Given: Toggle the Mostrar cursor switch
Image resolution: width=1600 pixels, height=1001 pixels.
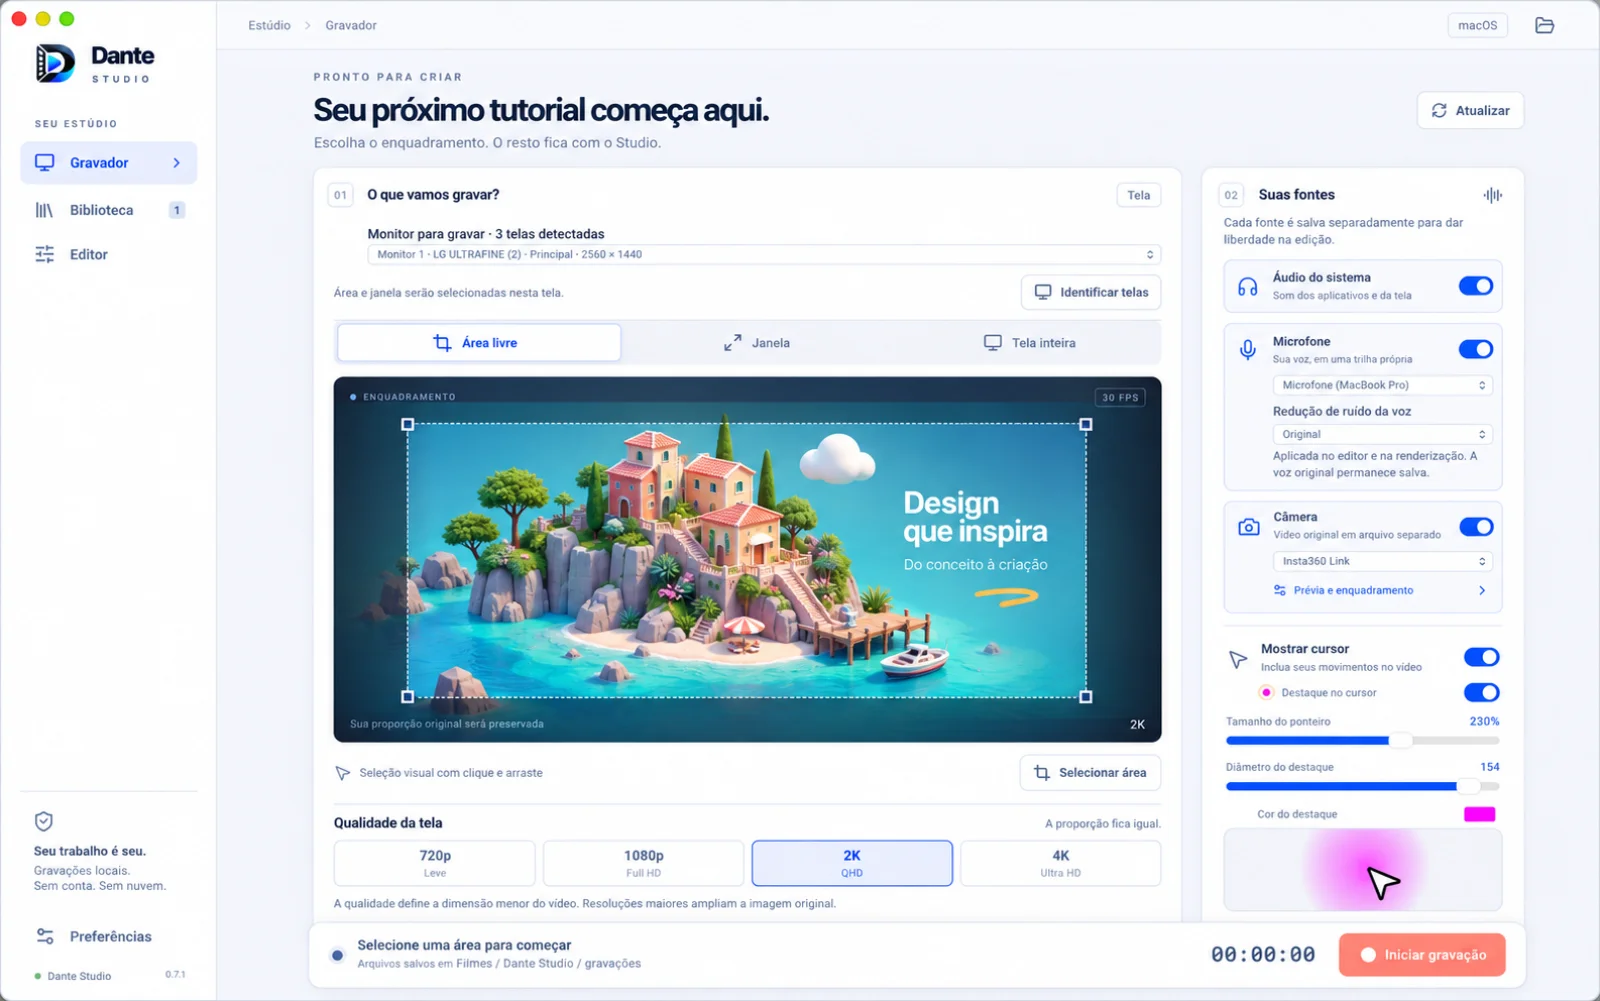Looking at the screenshot, I should 1481,657.
